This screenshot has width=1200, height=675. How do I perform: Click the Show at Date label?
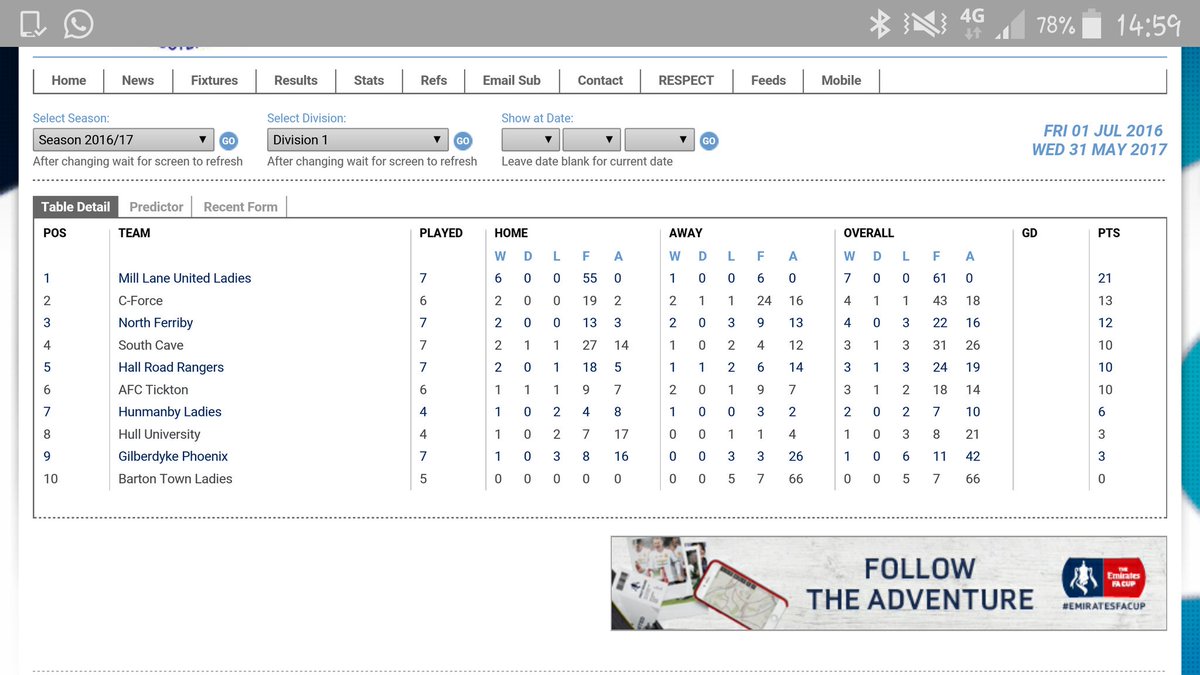[x=537, y=118]
